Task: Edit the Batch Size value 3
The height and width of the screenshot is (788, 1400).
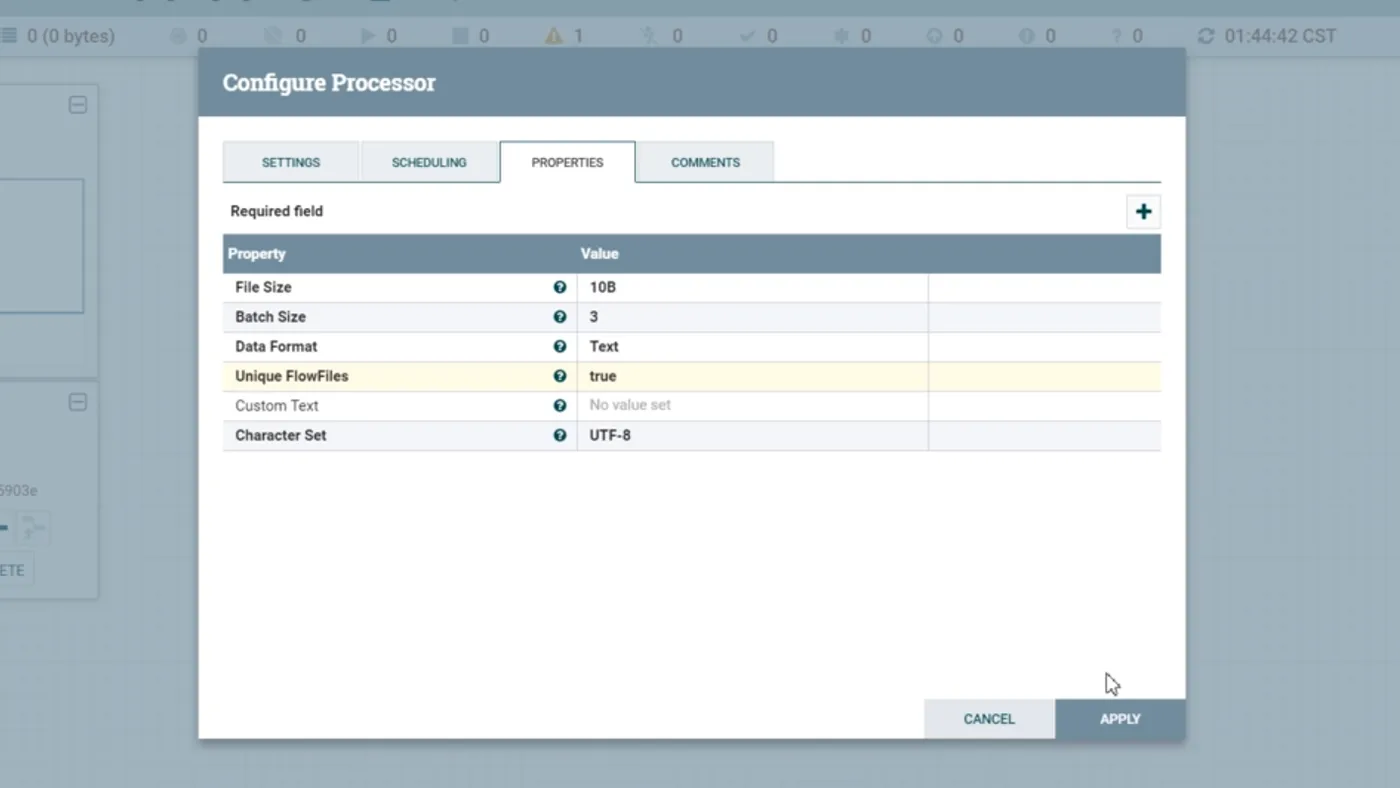Action: pyautogui.click(x=752, y=317)
